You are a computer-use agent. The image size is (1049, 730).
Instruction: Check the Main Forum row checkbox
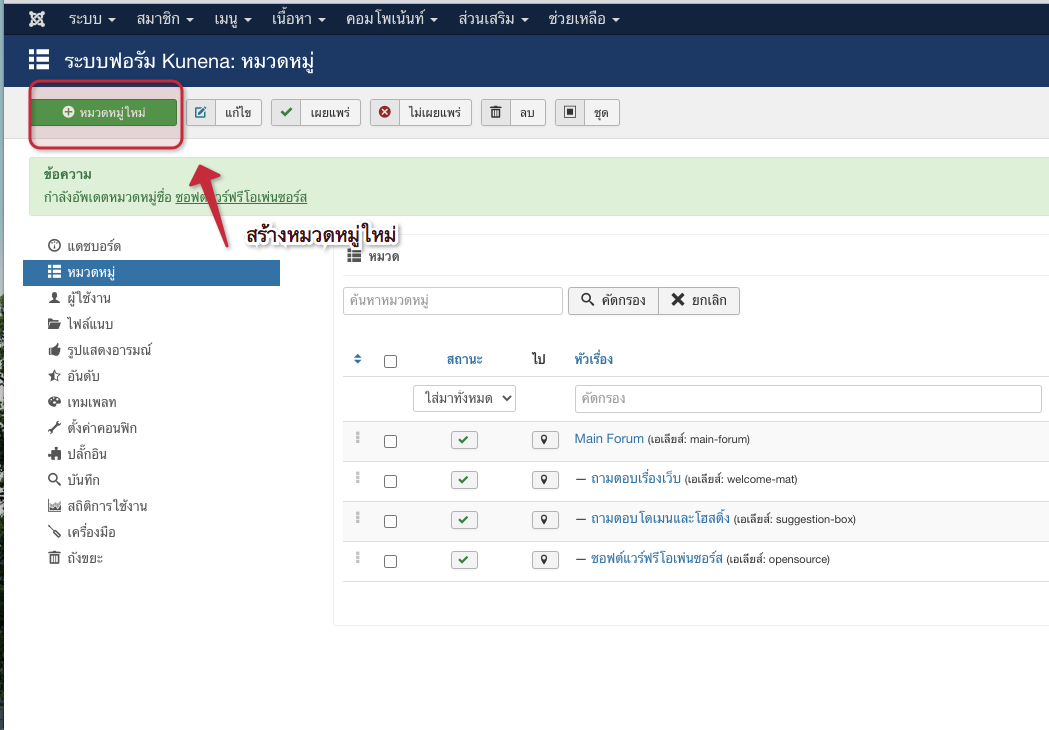point(390,441)
